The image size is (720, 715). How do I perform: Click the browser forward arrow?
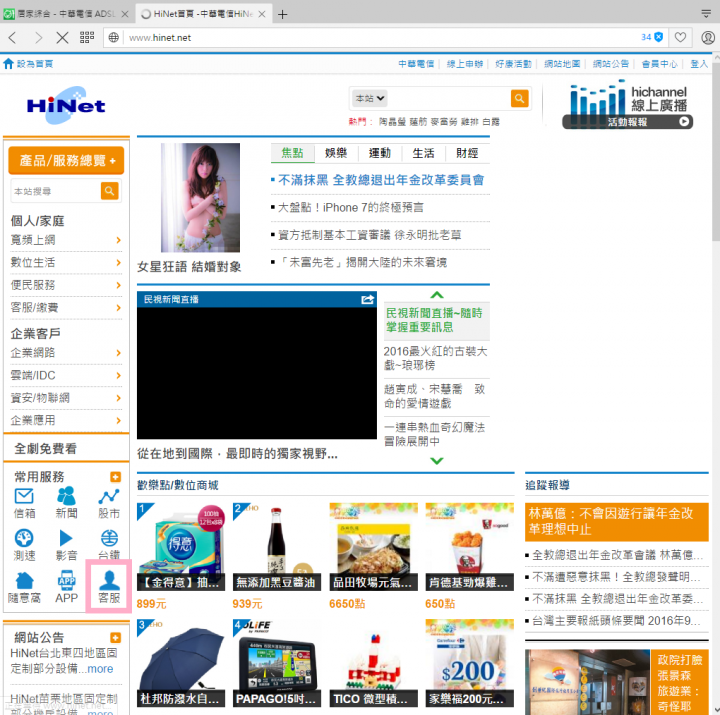click(38, 38)
